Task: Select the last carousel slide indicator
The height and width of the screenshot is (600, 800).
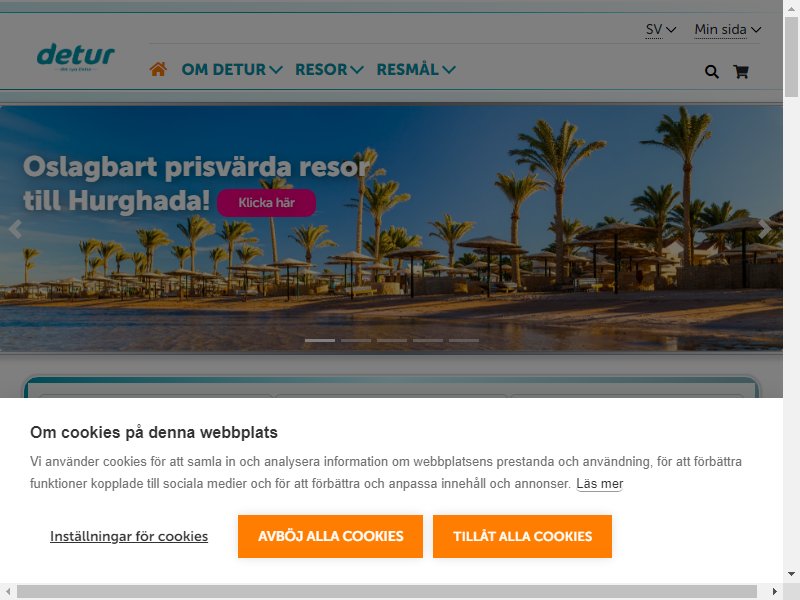Action: pyautogui.click(x=464, y=340)
